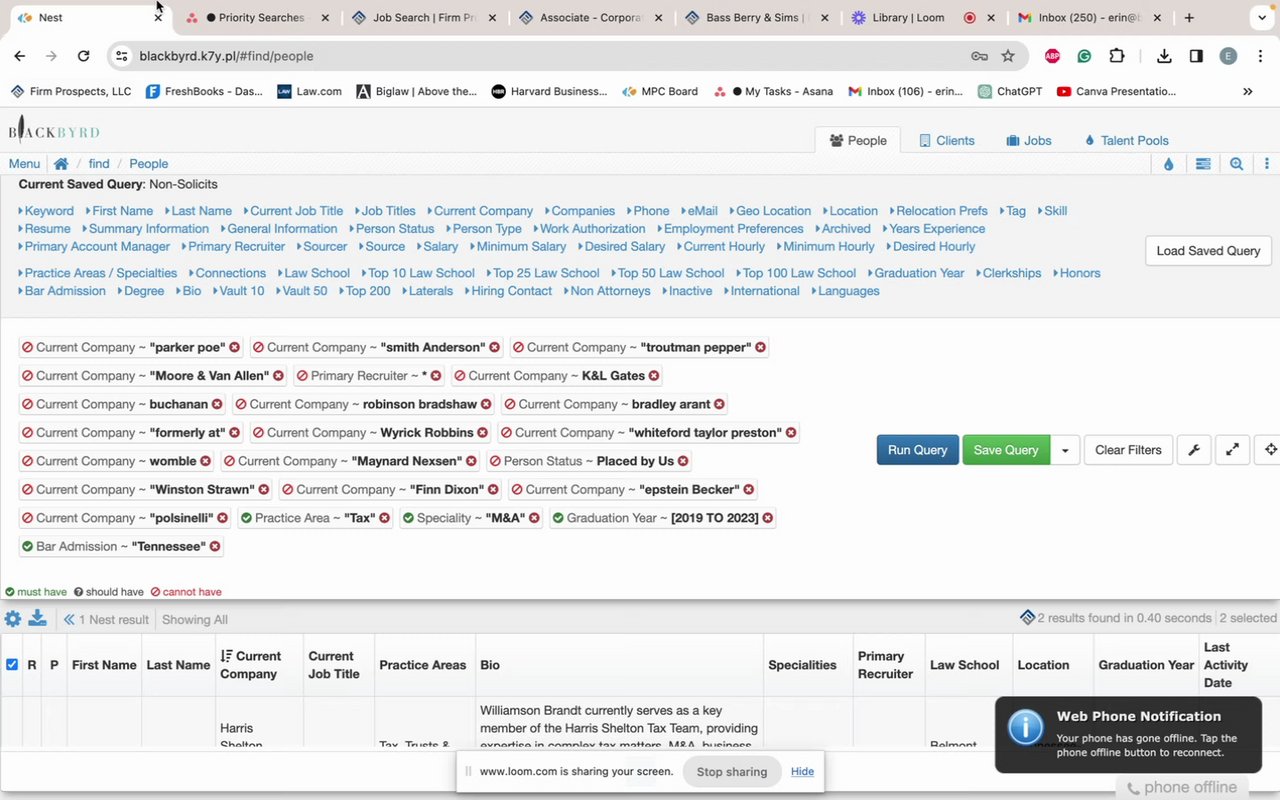Reload the page
Image resolution: width=1280 pixels, height=800 pixels.
[83, 56]
